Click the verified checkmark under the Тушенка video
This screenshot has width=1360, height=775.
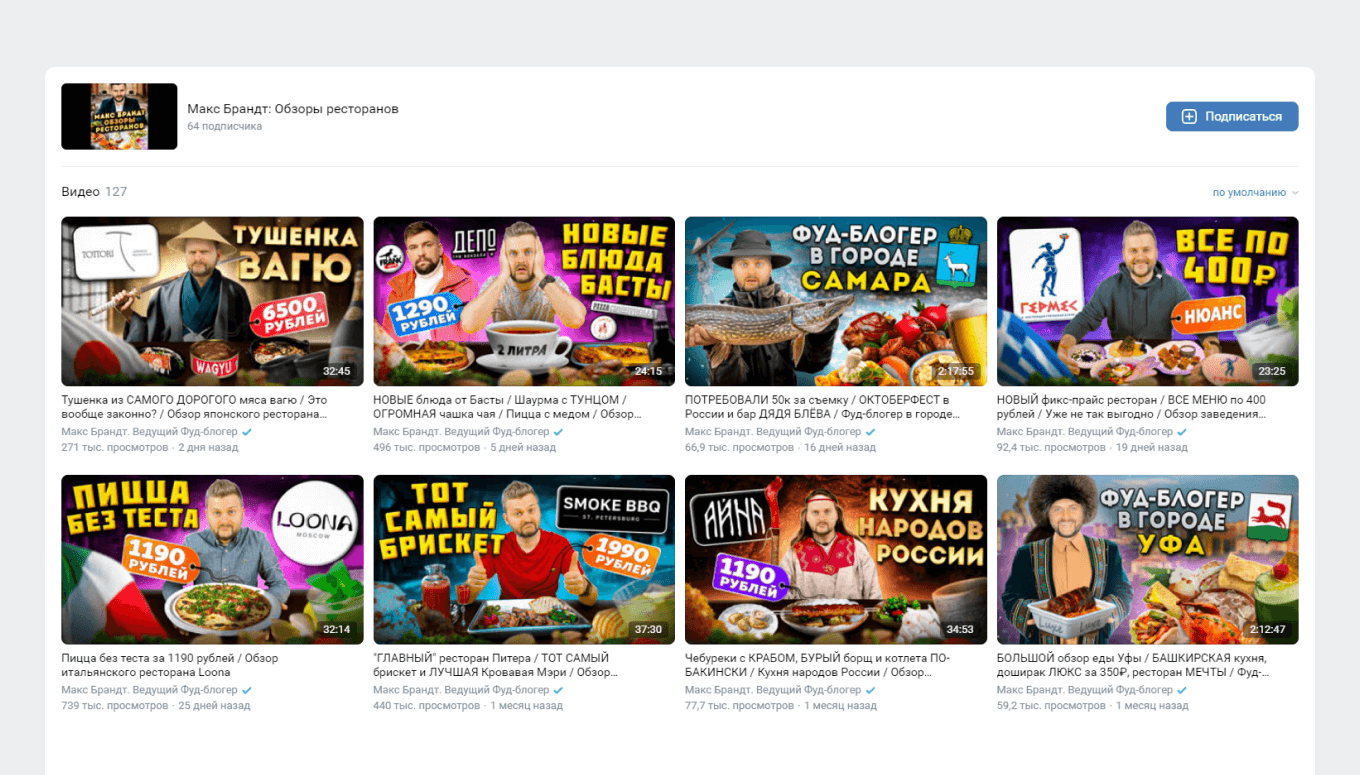point(247,432)
